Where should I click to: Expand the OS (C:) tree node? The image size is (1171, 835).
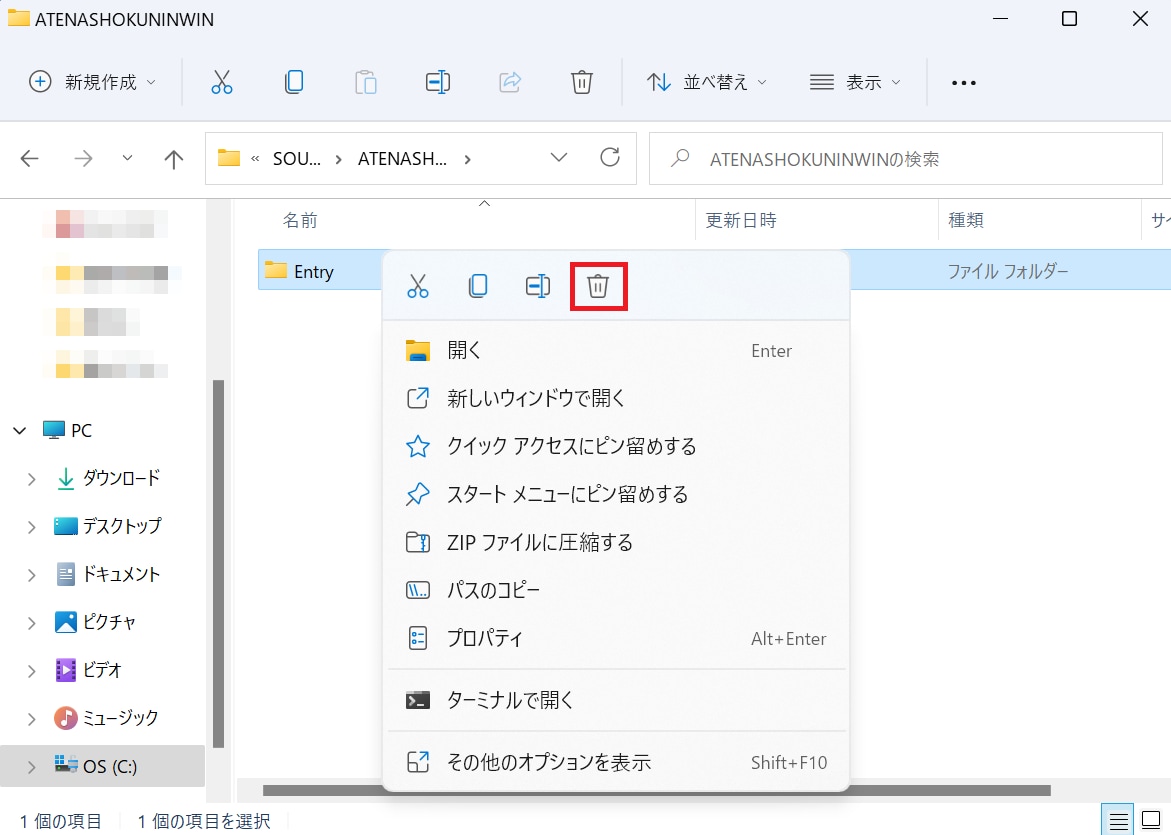coord(31,767)
